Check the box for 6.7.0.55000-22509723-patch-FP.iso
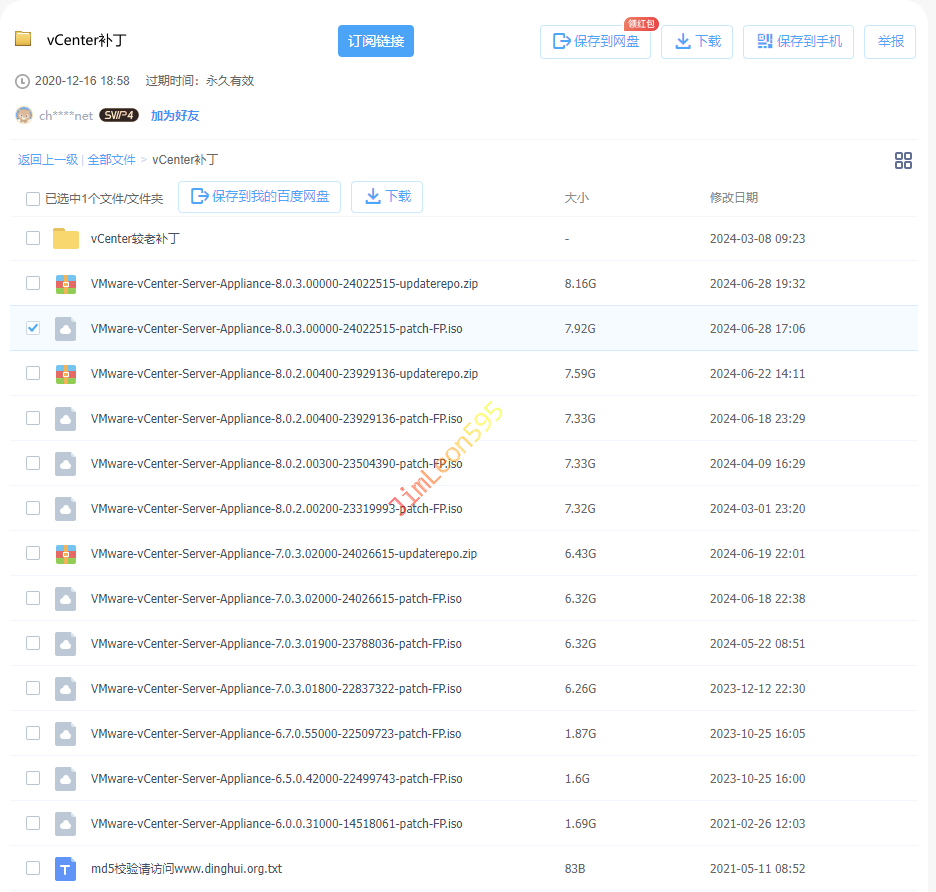The width and height of the screenshot is (936, 892). coord(33,733)
